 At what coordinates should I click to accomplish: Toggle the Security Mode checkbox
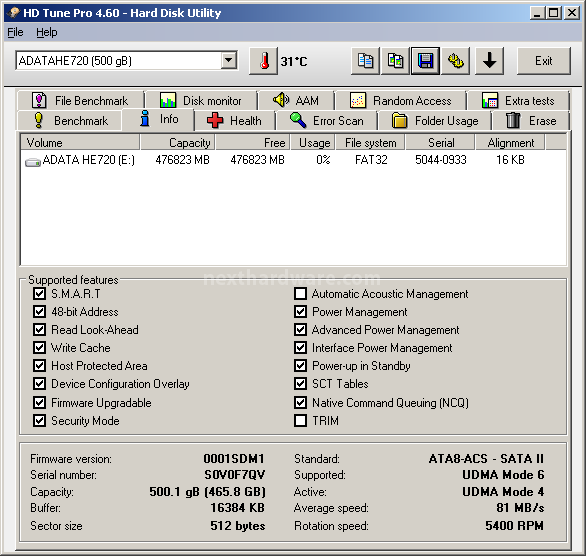tap(39, 420)
